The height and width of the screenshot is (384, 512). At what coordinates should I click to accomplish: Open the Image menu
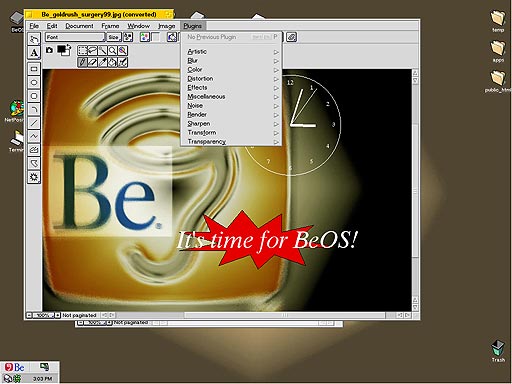pos(166,26)
